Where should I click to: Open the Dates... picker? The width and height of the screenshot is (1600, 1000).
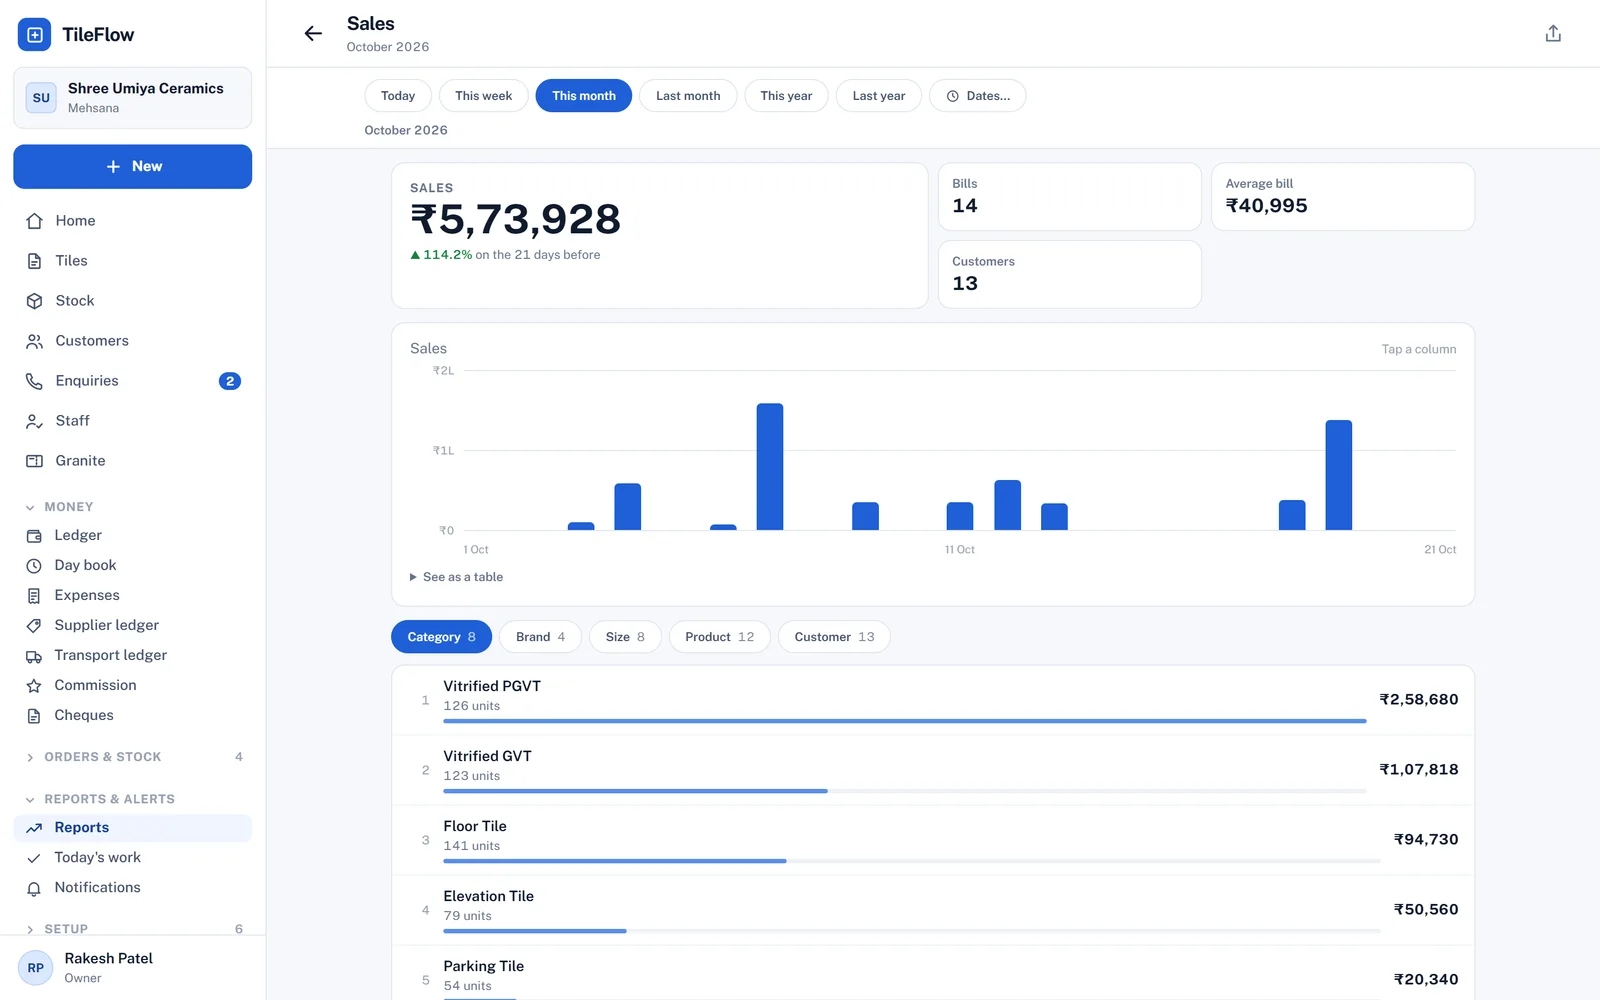[978, 96]
